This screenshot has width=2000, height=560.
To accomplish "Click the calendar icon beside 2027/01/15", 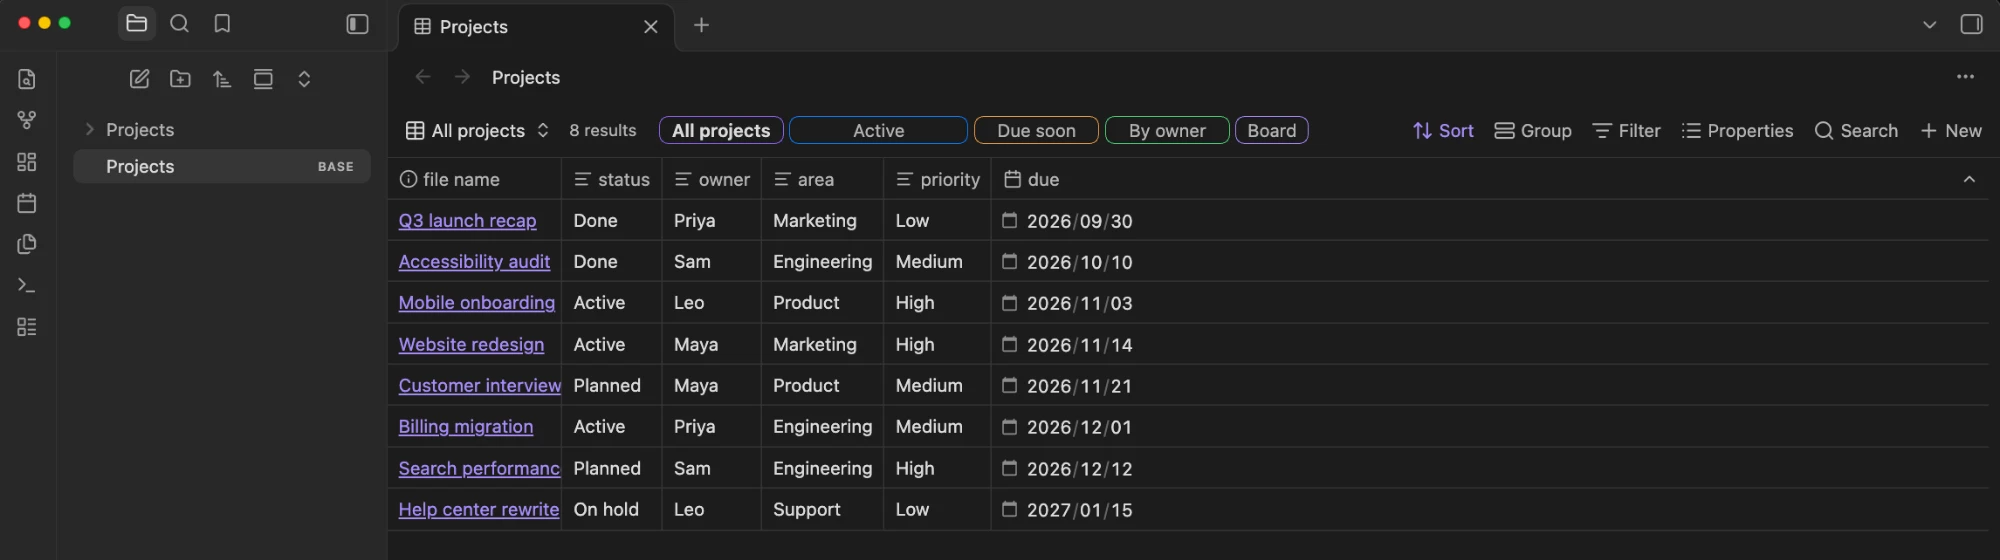I will point(1010,509).
